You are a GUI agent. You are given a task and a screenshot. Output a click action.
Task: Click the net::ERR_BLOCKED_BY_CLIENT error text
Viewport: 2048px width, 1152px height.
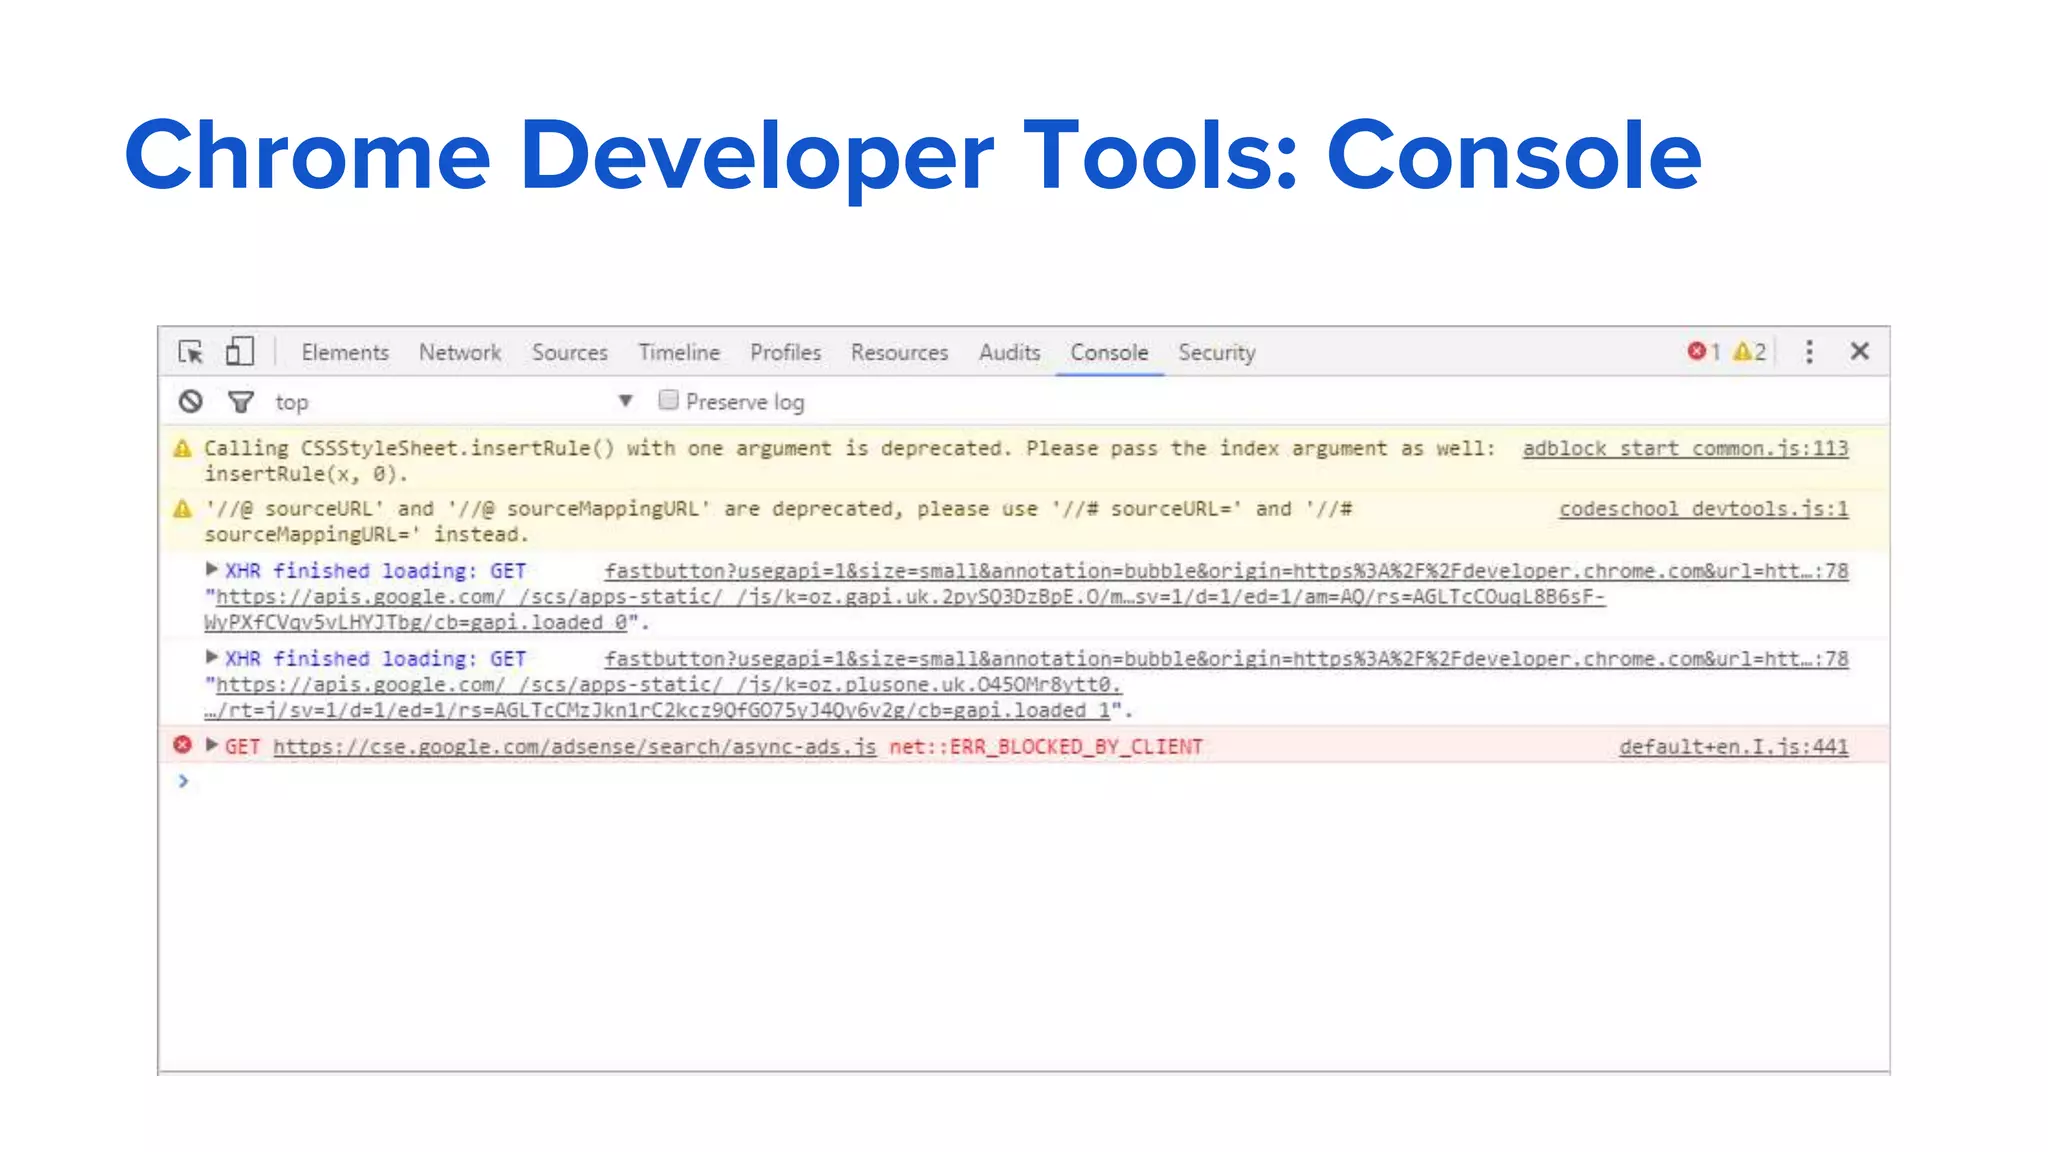[x=1046, y=747]
